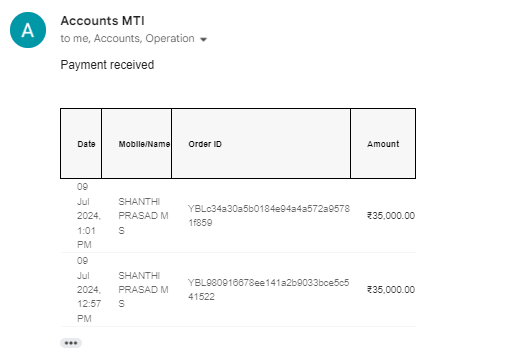The width and height of the screenshot is (519, 364).
Task: Open the Accounts MTI sender name
Action: point(102,21)
